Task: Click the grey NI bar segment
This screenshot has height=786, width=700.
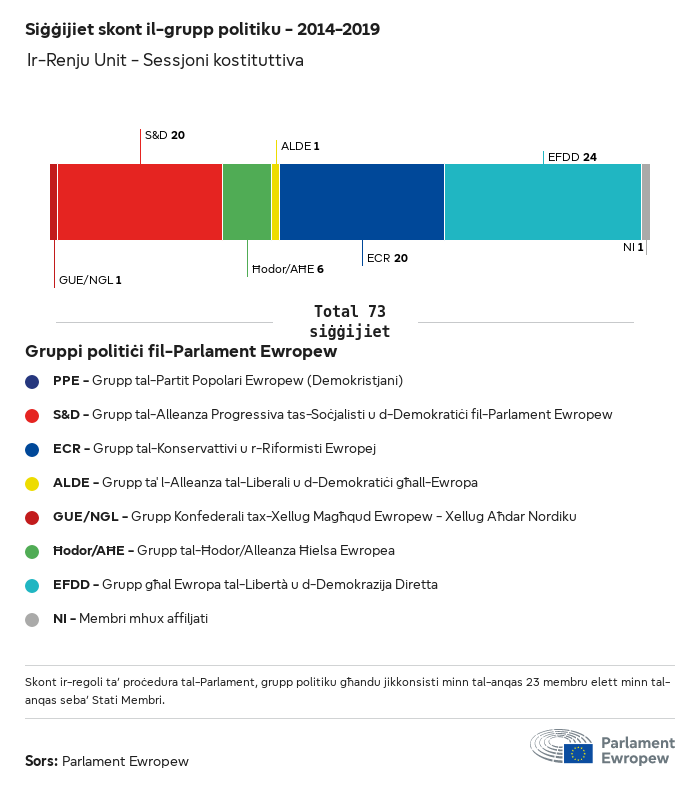Action: pos(646,202)
